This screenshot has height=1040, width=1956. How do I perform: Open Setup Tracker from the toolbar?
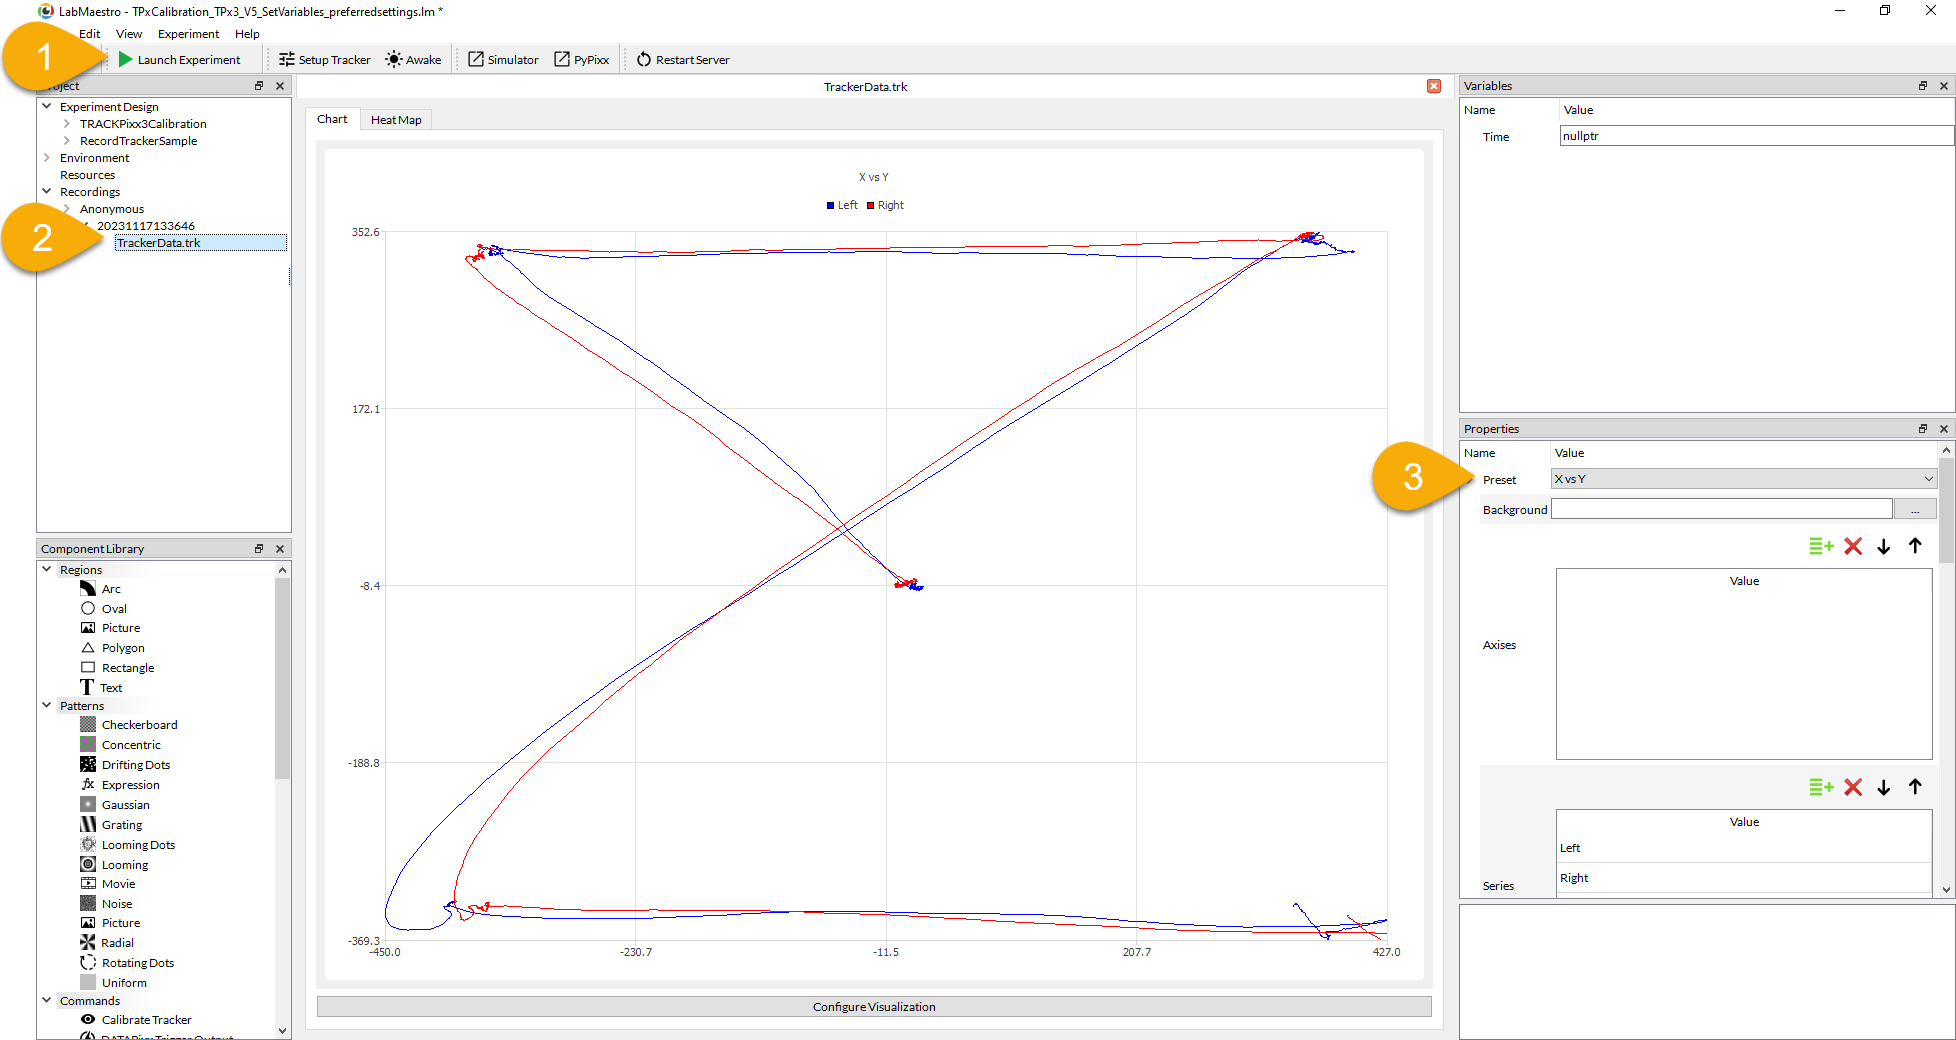[324, 60]
